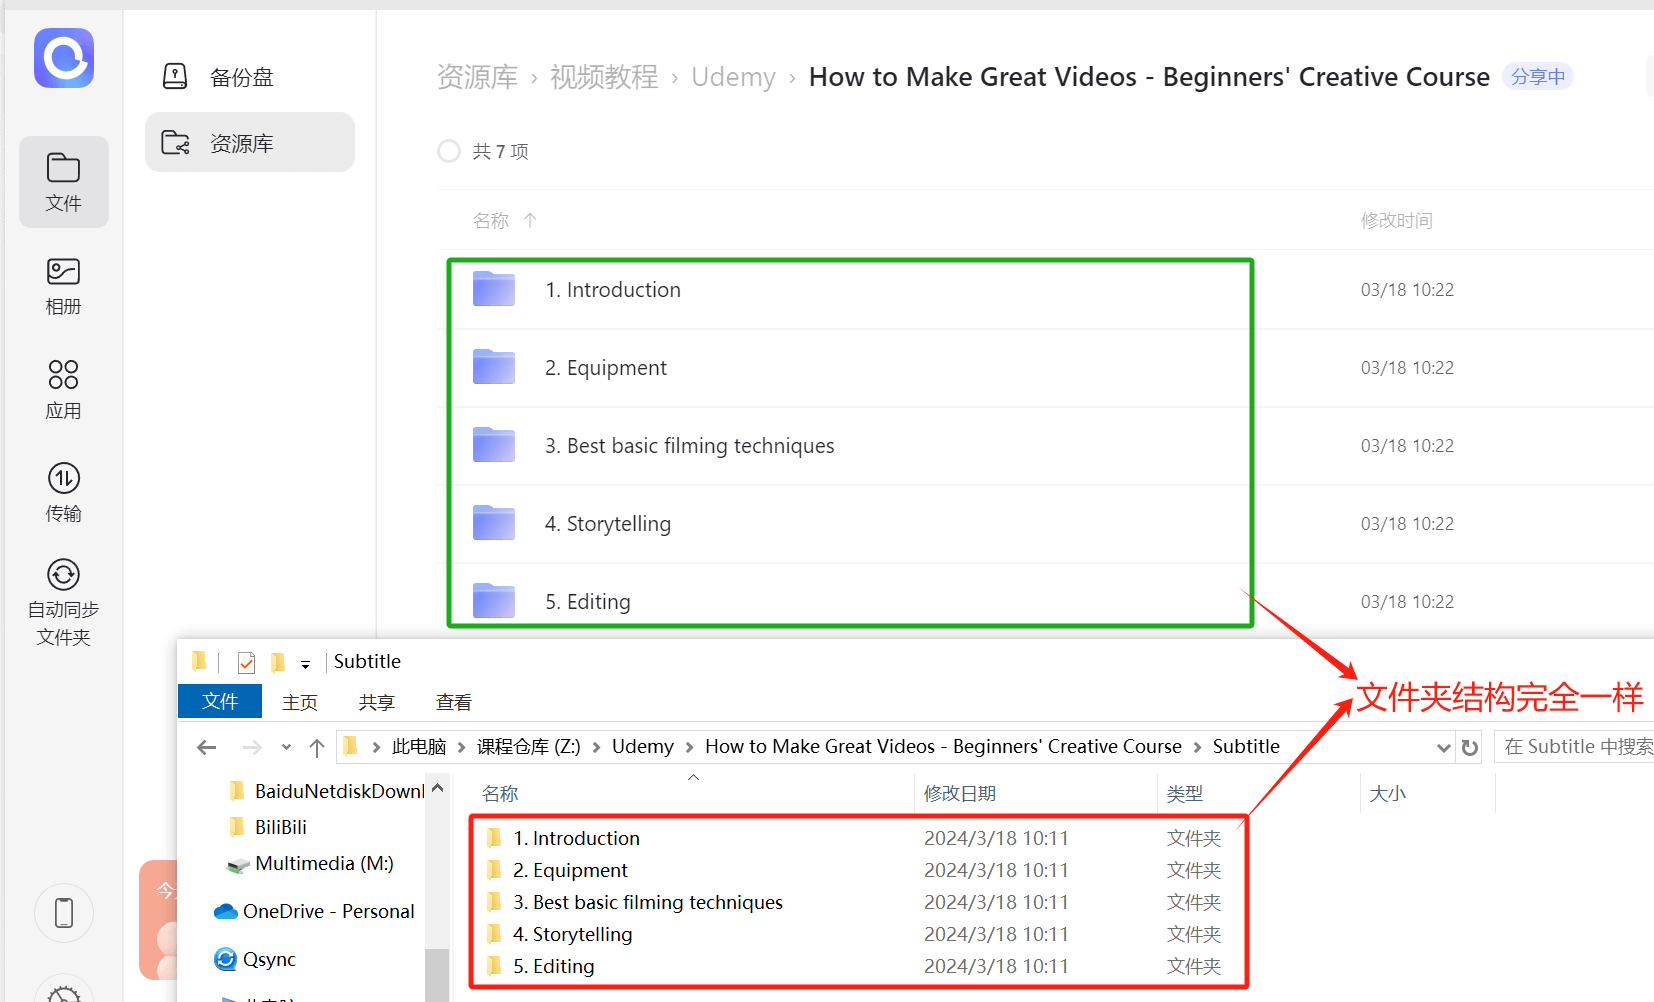
Task: Sort by 类型 column in Explorer
Action: (x=1185, y=793)
